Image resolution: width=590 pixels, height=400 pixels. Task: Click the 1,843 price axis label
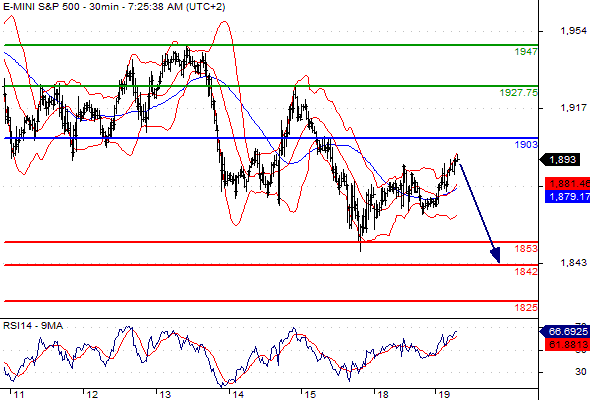[573, 263]
